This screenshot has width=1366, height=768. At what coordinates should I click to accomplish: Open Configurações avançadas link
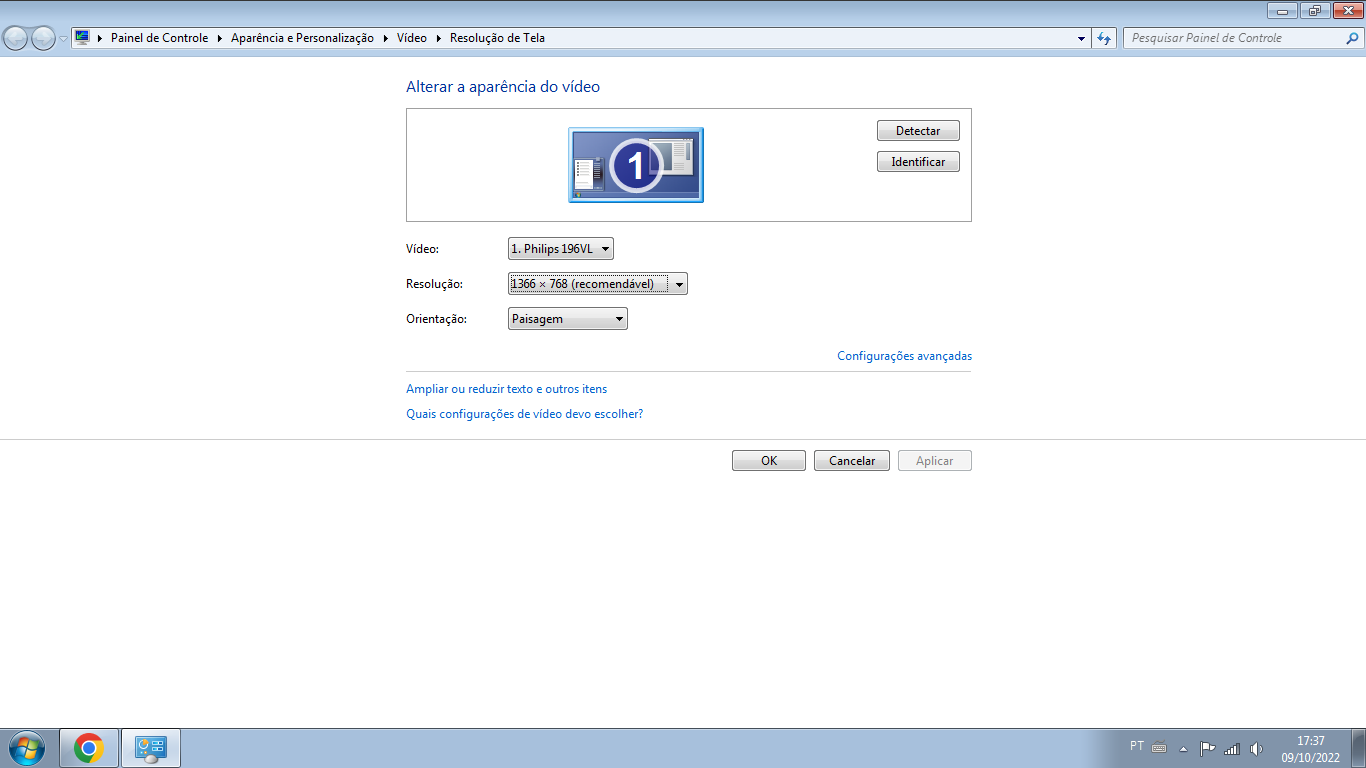click(904, 356)
